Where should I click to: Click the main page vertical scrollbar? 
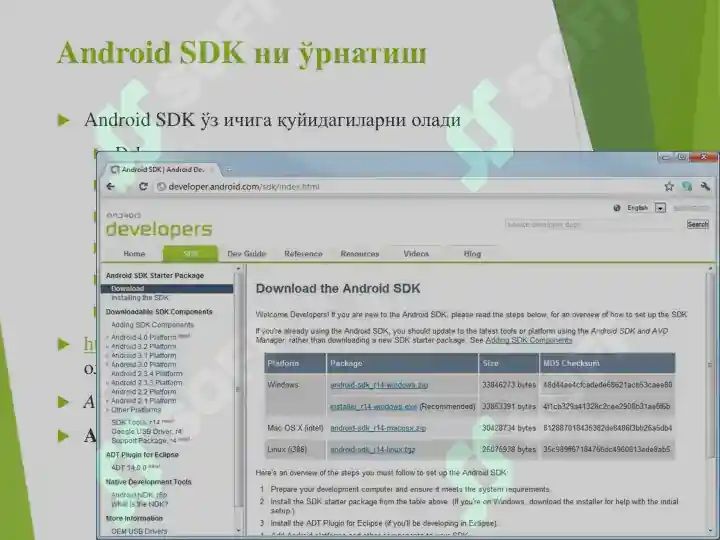tap(711, 365)
